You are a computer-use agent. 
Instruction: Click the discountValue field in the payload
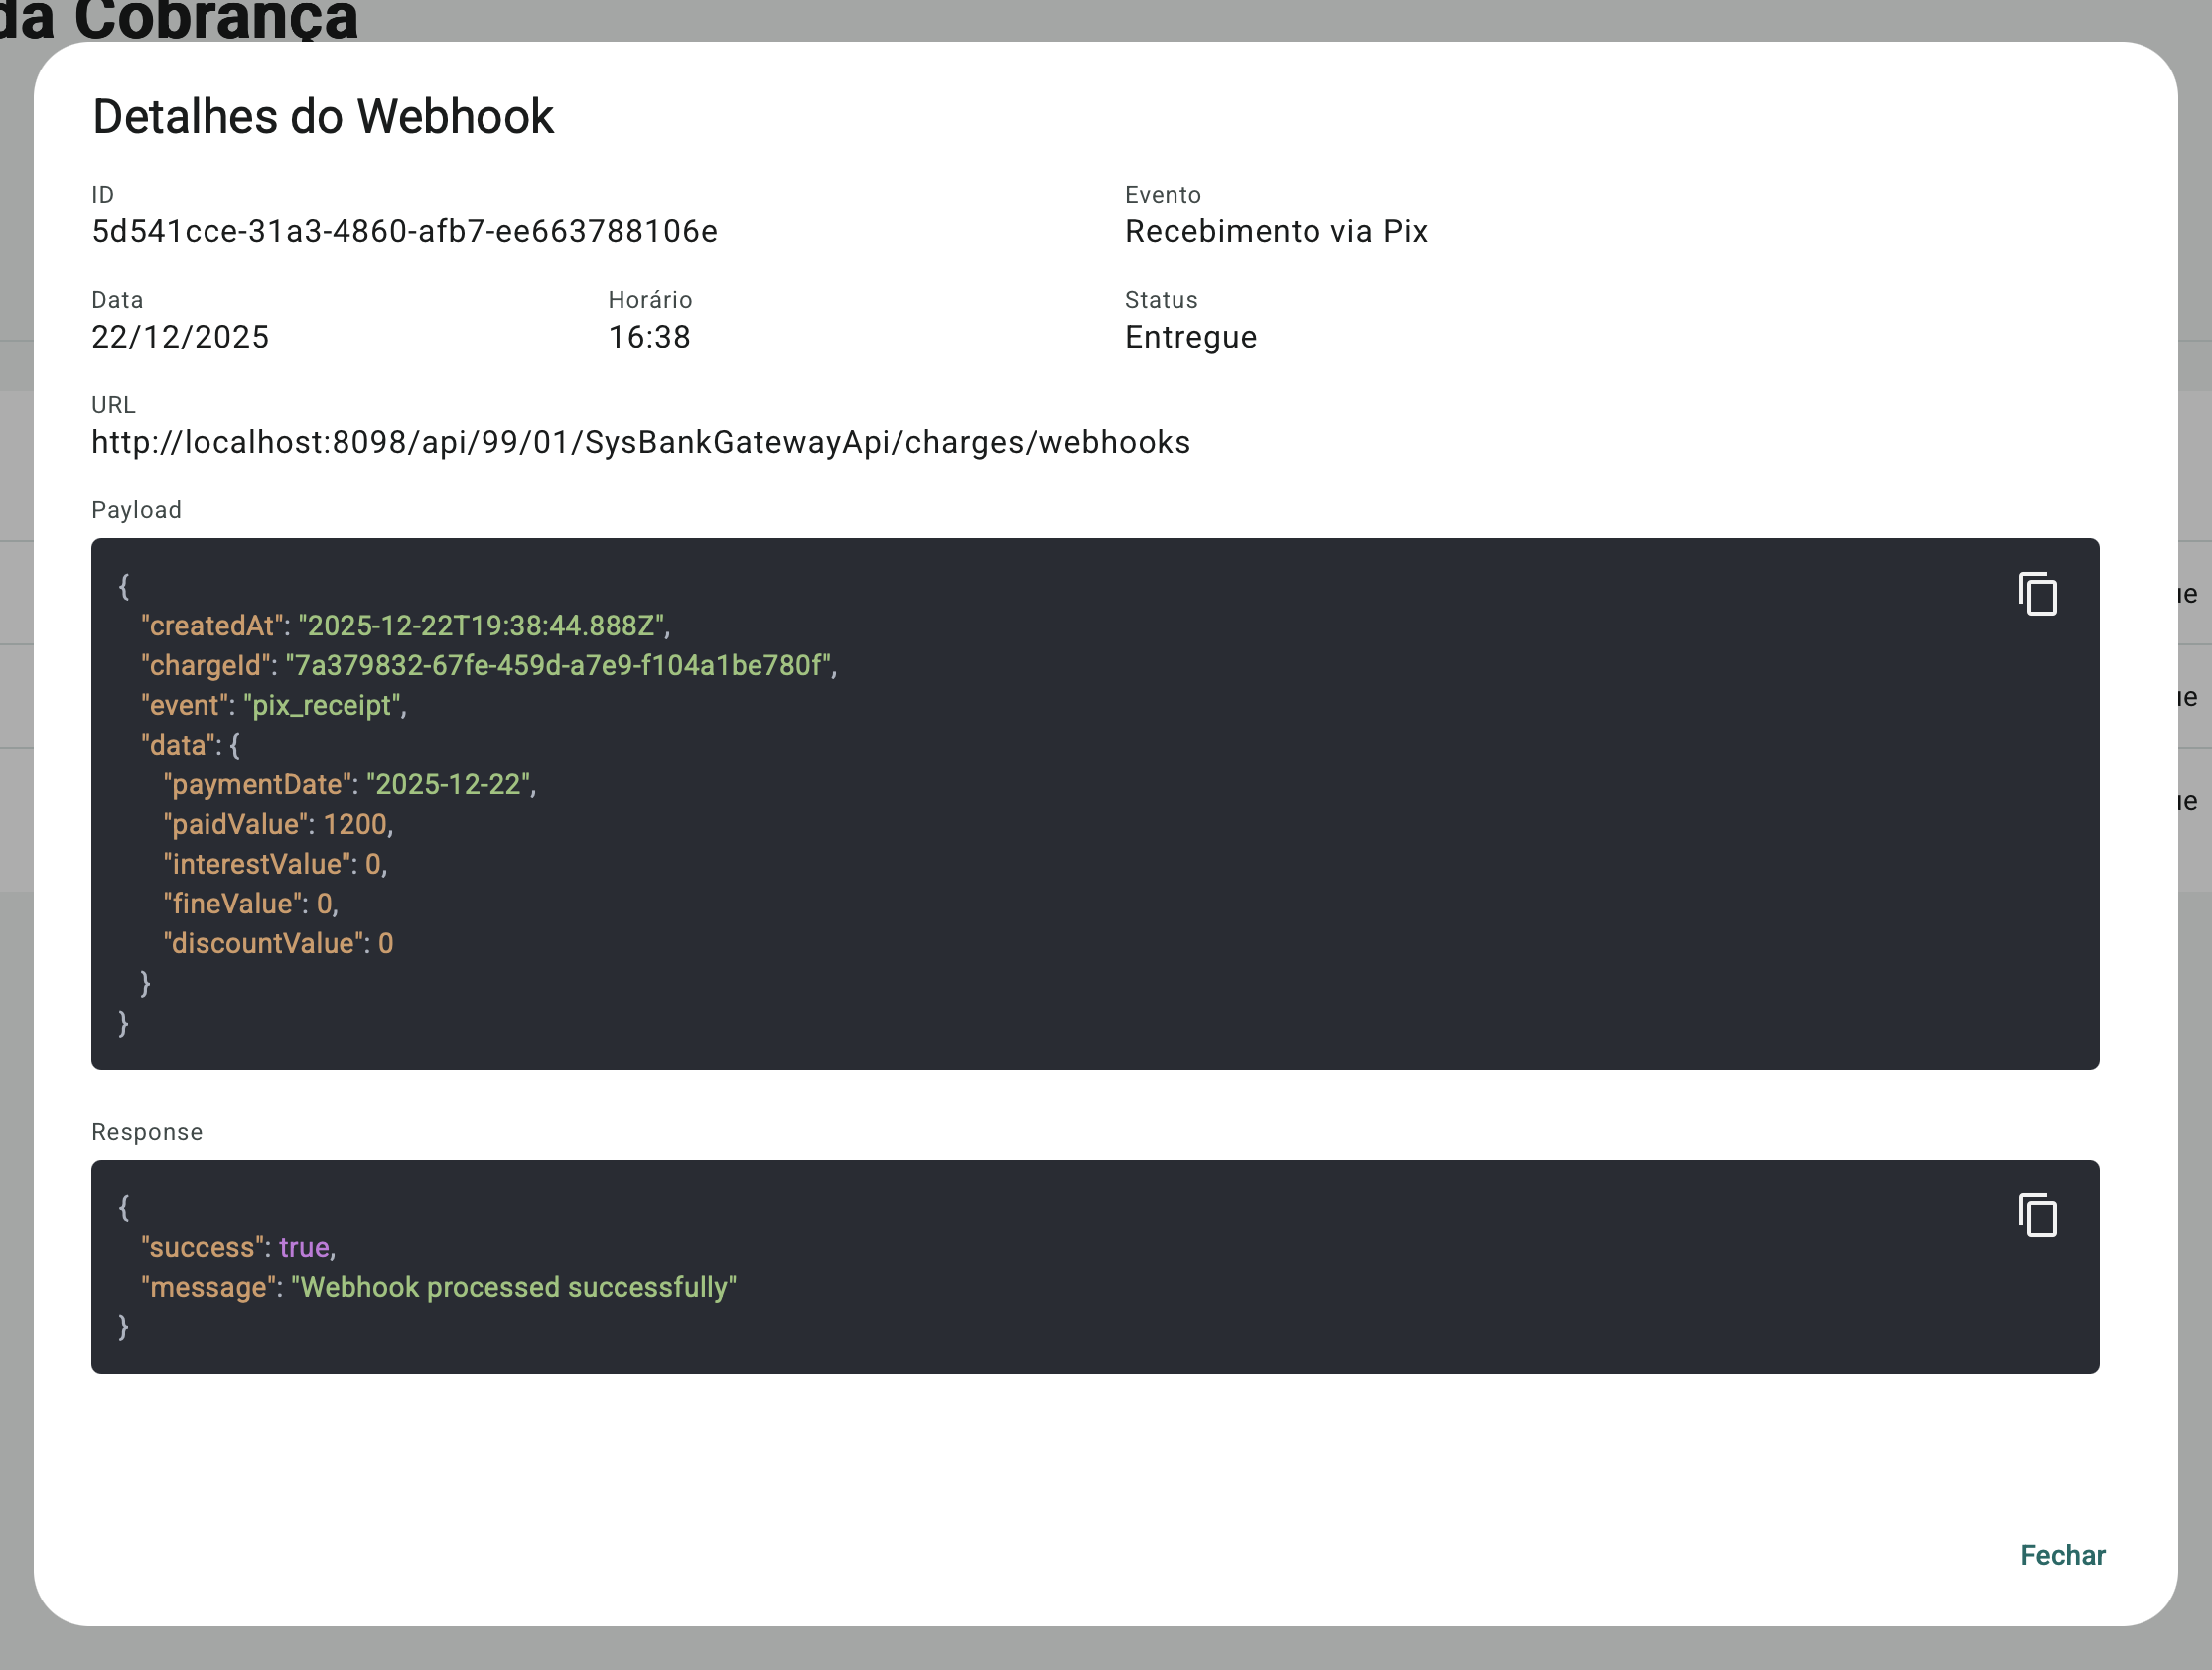click(261, 943)
